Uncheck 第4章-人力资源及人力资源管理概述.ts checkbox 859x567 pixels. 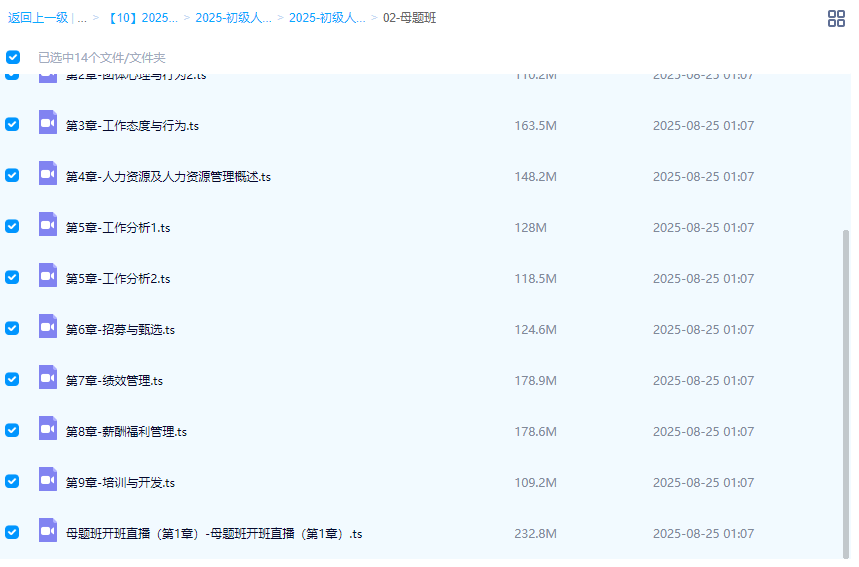pos(12,175)
